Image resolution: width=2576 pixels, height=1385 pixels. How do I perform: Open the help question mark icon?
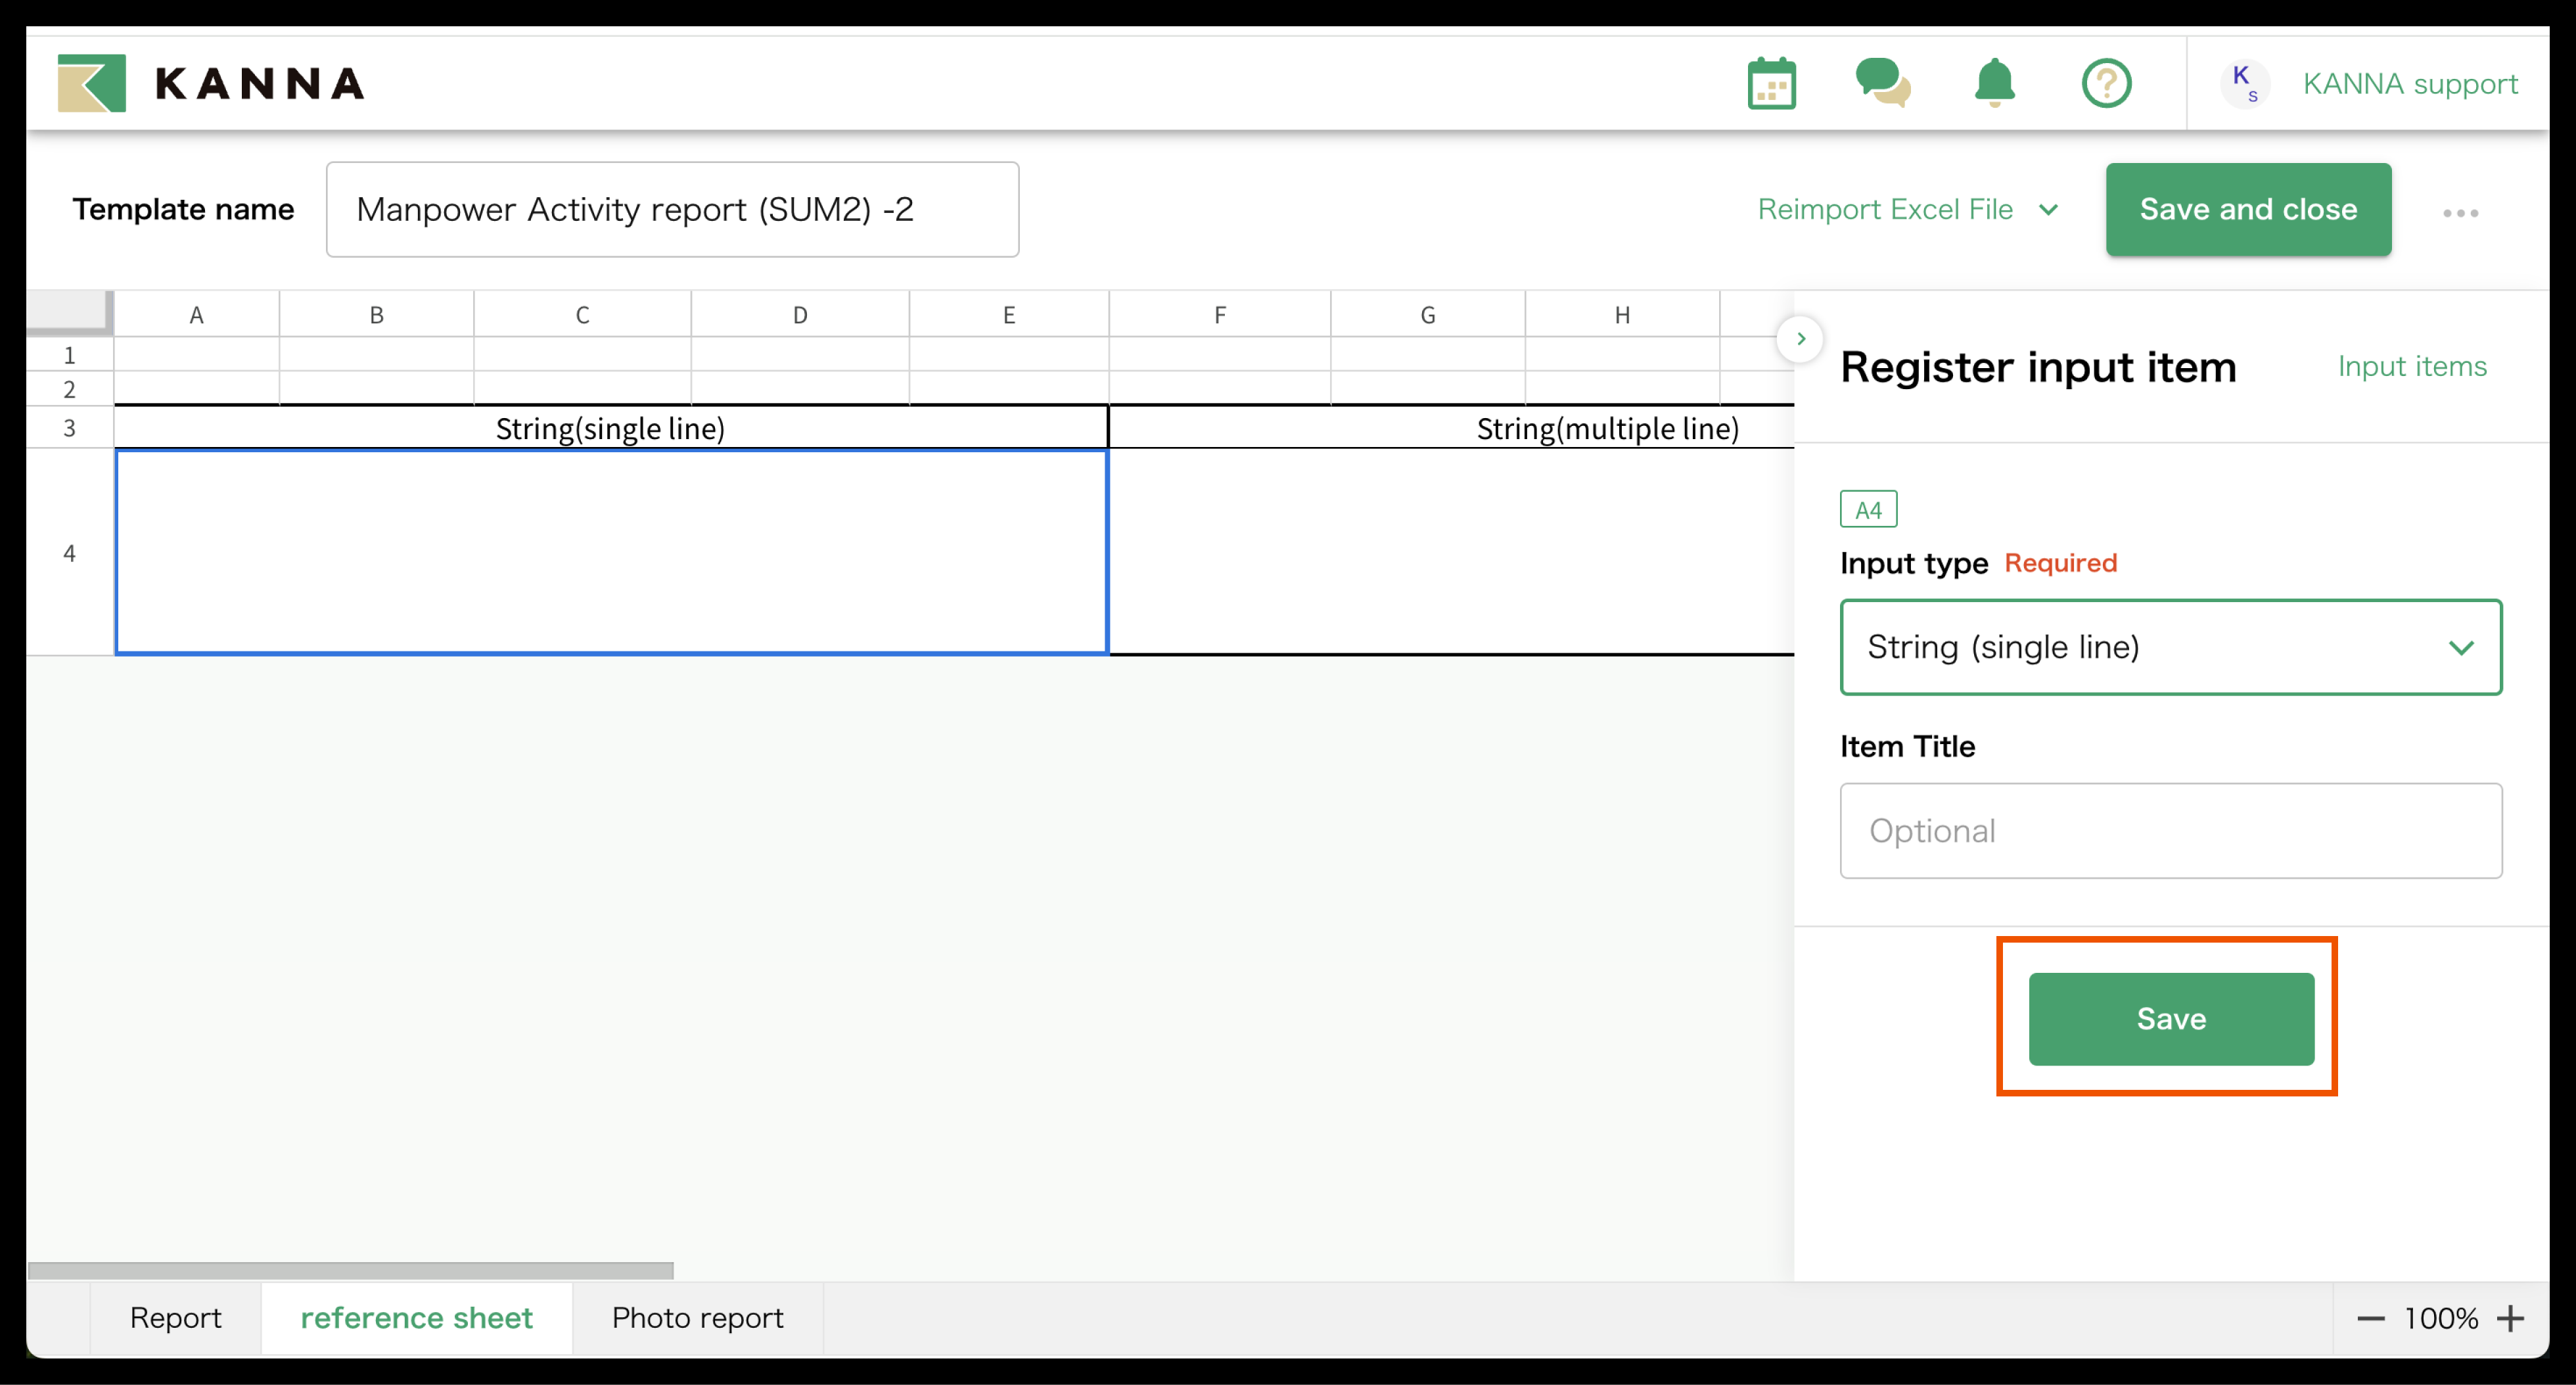coord(2106,83)
